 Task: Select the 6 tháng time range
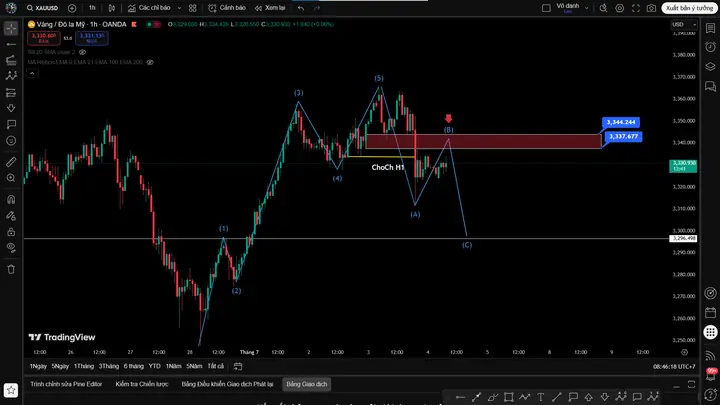(134, 366)
